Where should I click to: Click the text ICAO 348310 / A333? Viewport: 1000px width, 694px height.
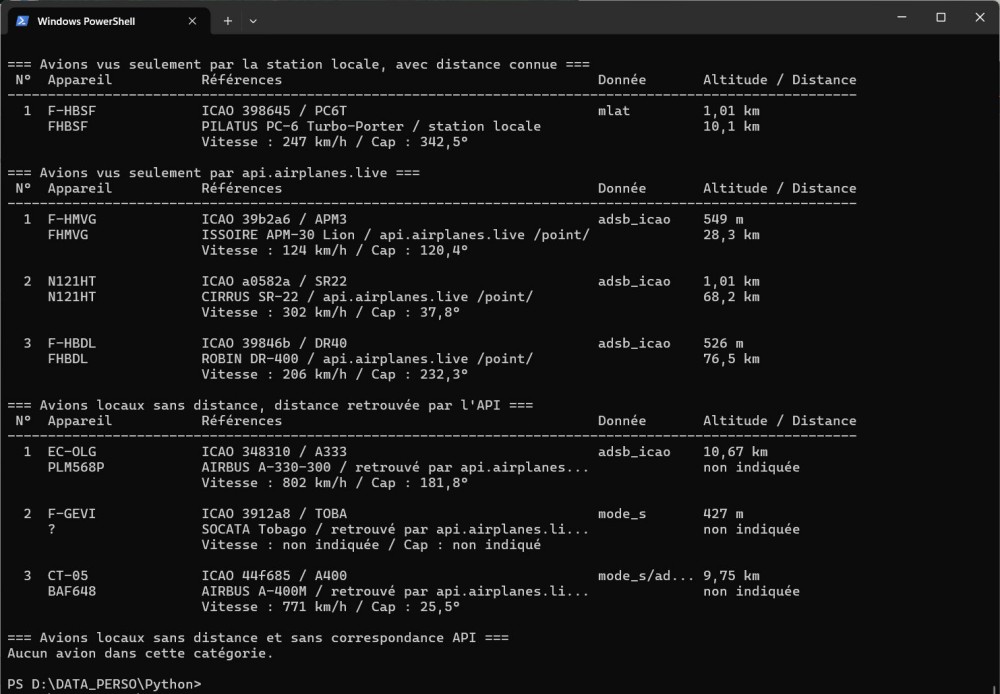tap(274, 452)
